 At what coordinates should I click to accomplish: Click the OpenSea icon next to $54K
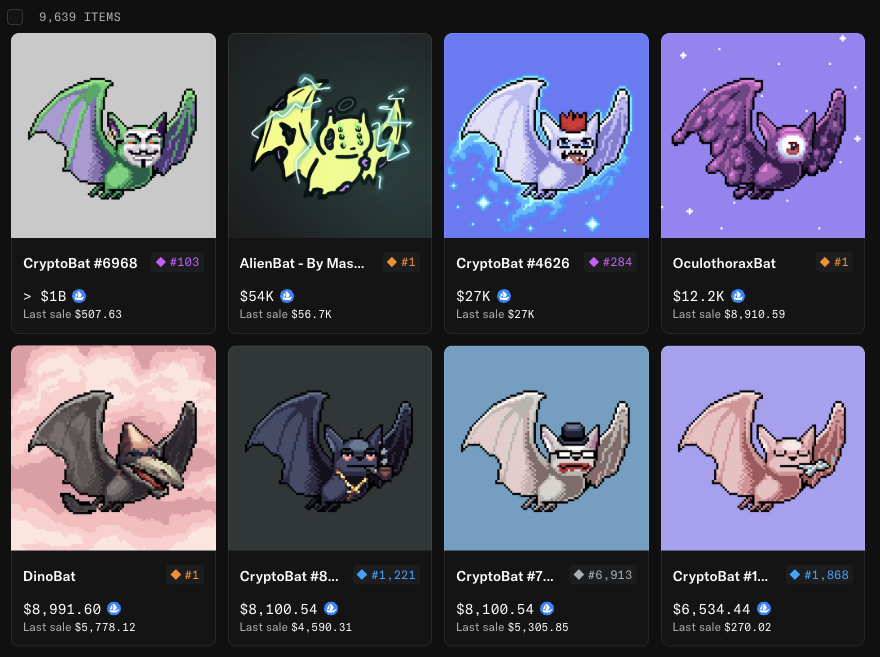[287, 296]
